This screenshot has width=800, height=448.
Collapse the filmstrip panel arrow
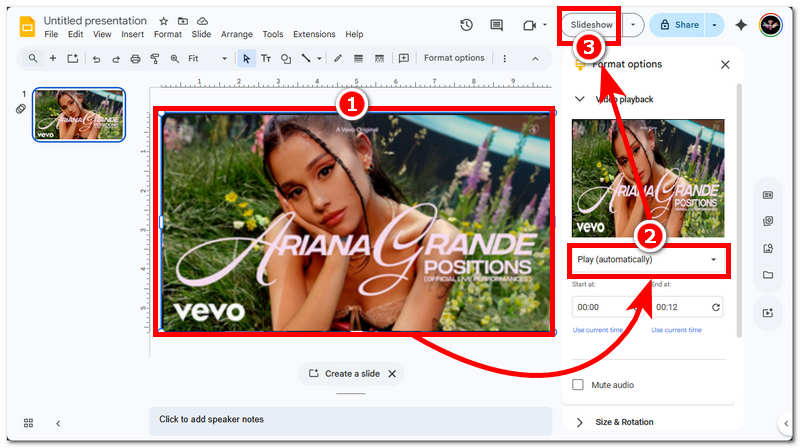tap(58, 424)
